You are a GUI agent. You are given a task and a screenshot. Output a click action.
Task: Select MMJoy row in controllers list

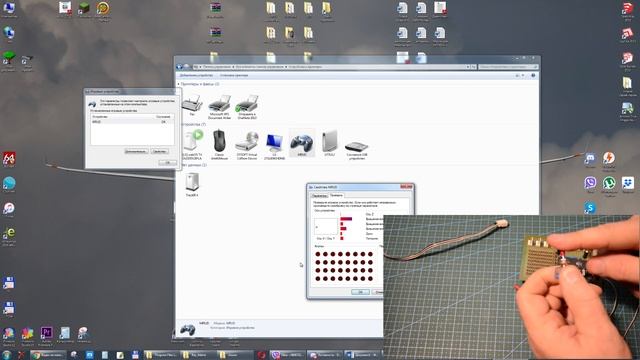(x=132, y=122)
